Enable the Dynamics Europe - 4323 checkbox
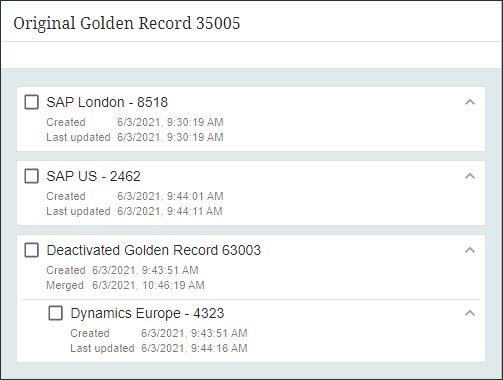Screen dimensions: 503x380 pyautogui.click(x=56, y=313)
